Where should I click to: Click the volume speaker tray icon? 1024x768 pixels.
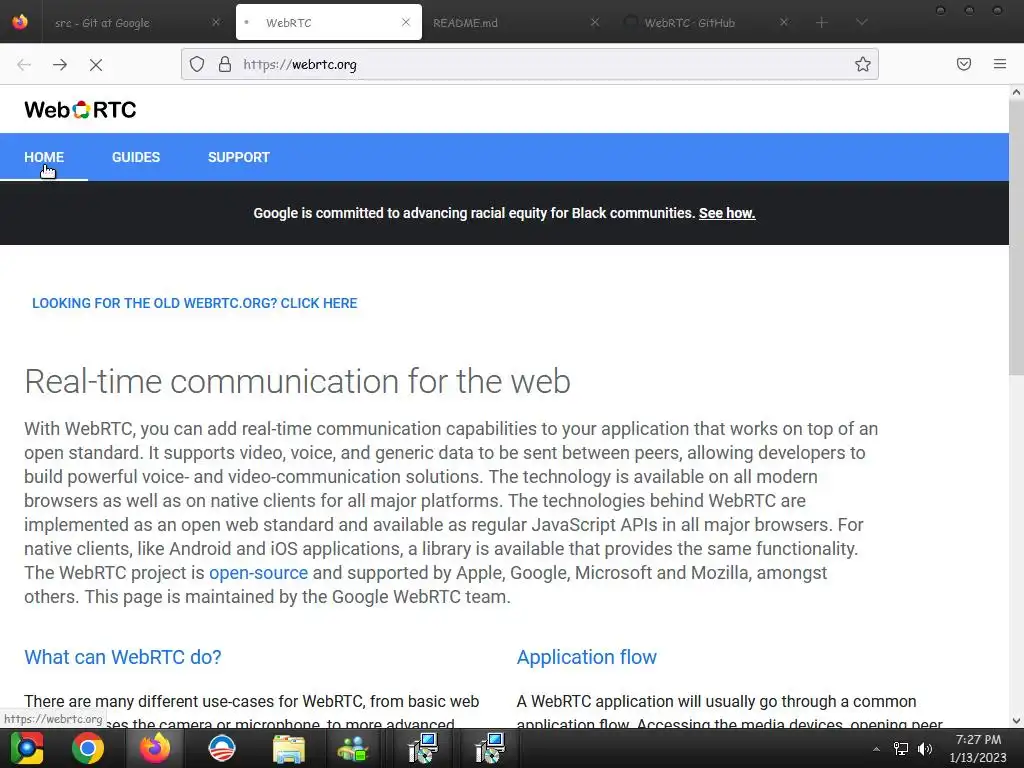coord(925,748)
